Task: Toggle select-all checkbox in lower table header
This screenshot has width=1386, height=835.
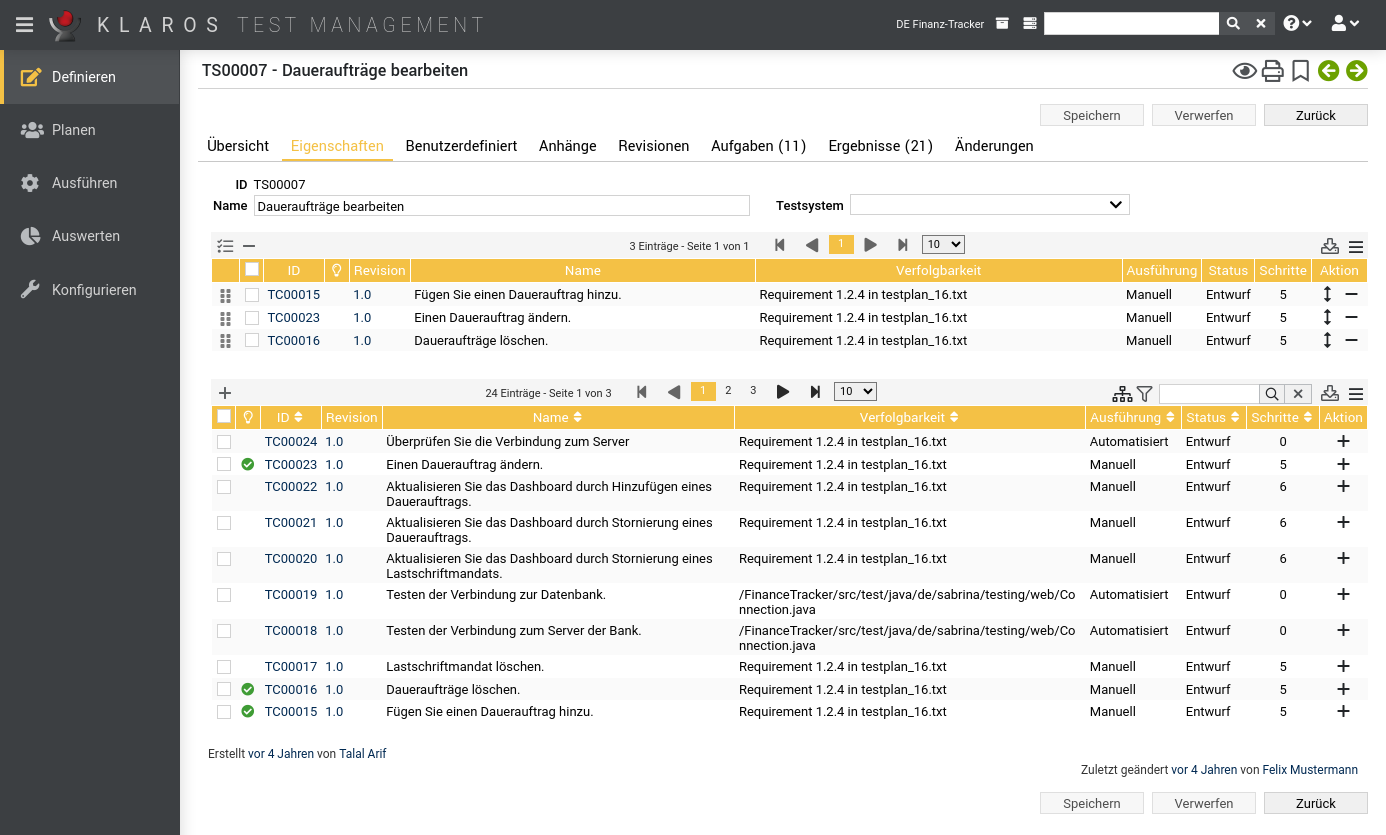Action: (224, 417)
